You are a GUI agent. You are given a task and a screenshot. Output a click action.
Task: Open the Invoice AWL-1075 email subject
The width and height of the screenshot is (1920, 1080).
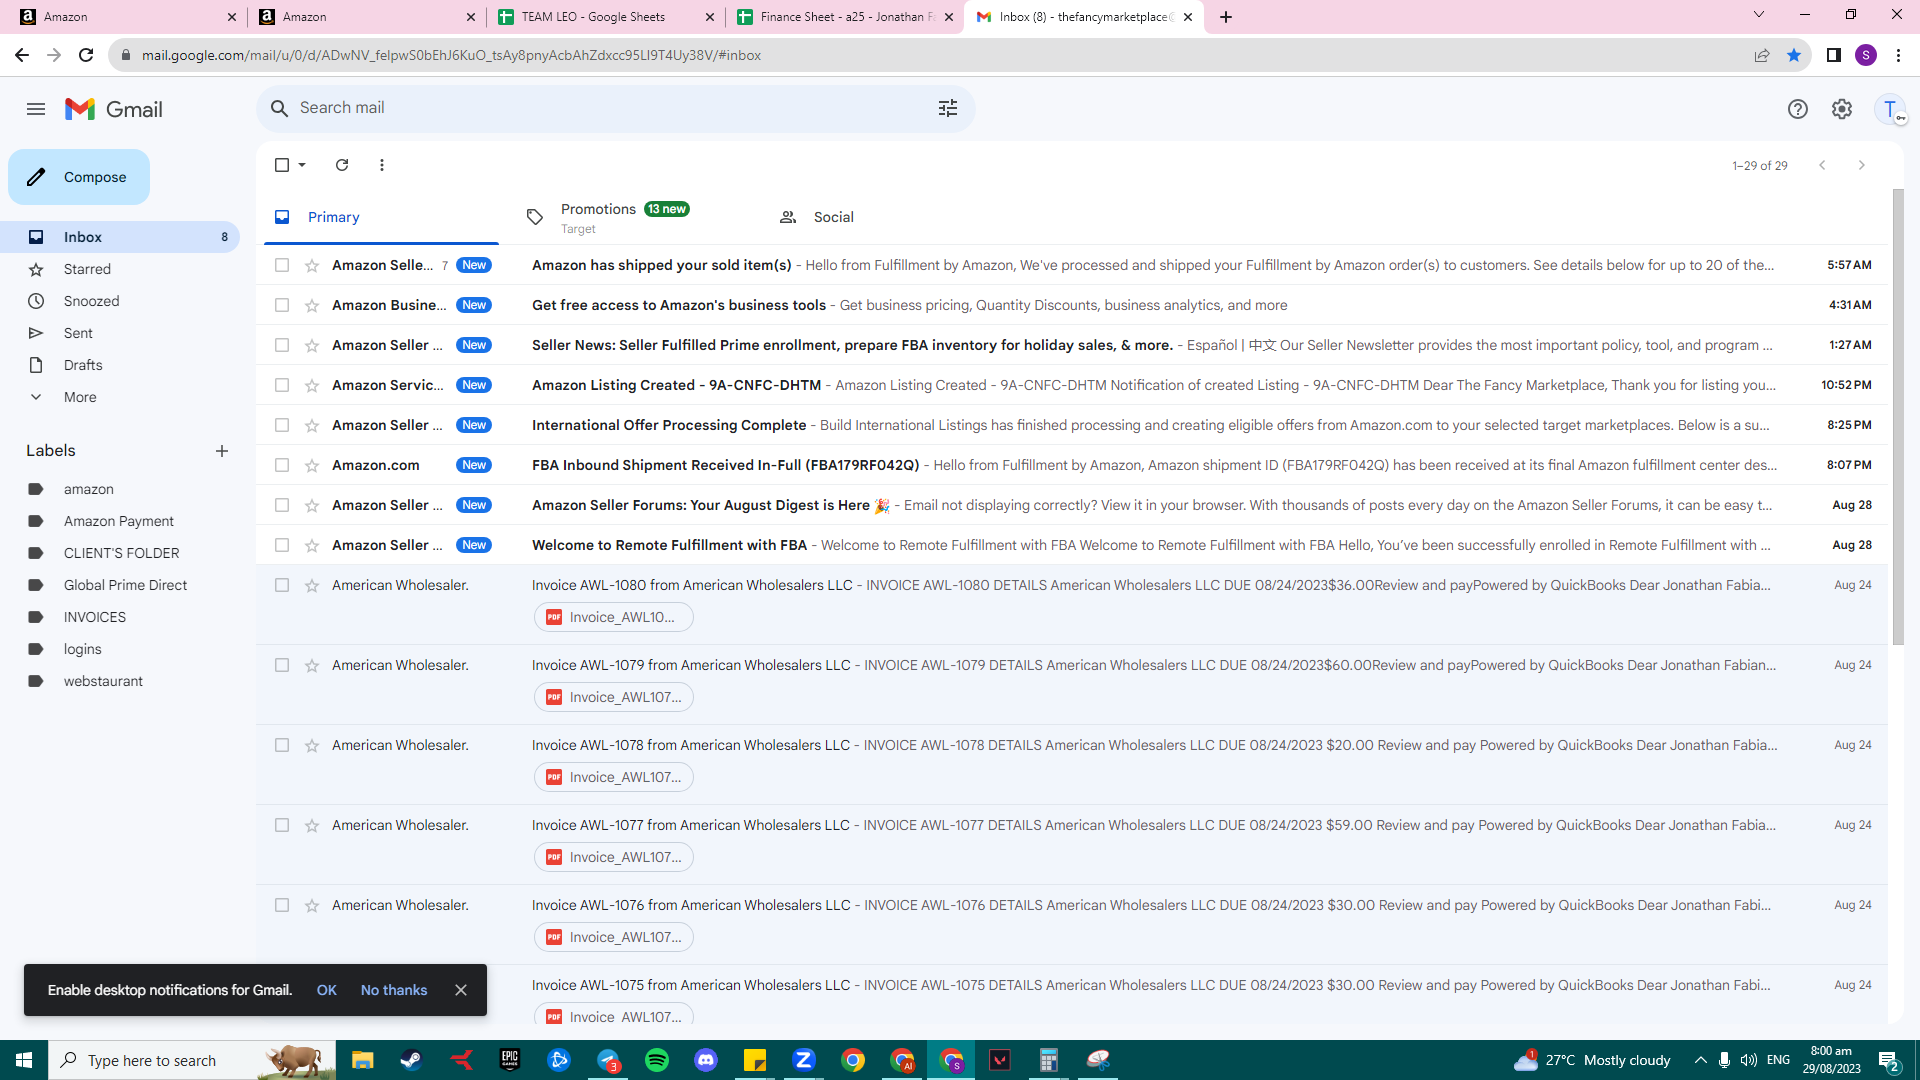coord(691,985)
